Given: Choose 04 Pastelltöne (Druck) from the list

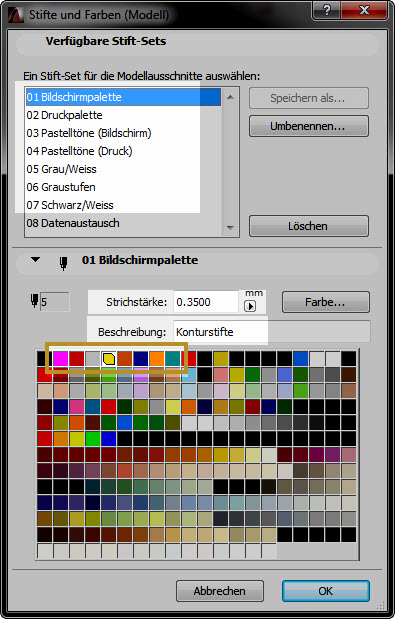Looking at the screenshot, I should pyautogui.click(x=123, y=151).
